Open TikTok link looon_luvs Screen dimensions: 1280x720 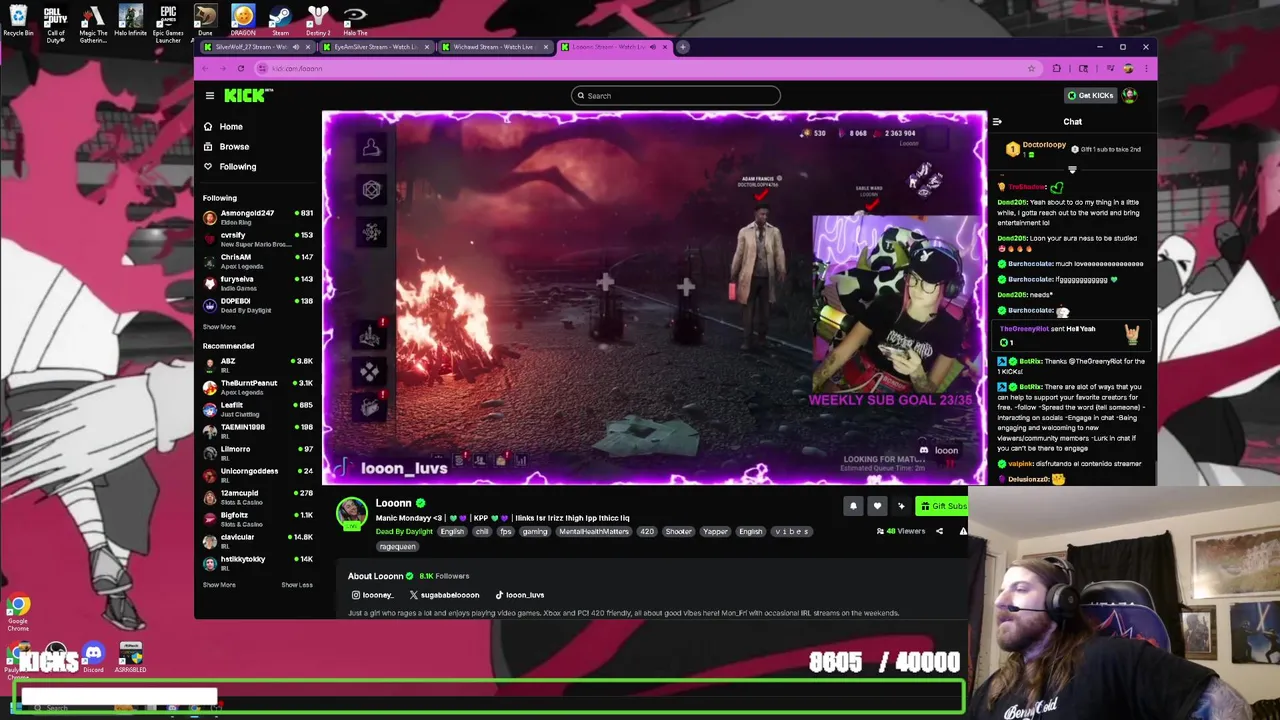point(520,595)
